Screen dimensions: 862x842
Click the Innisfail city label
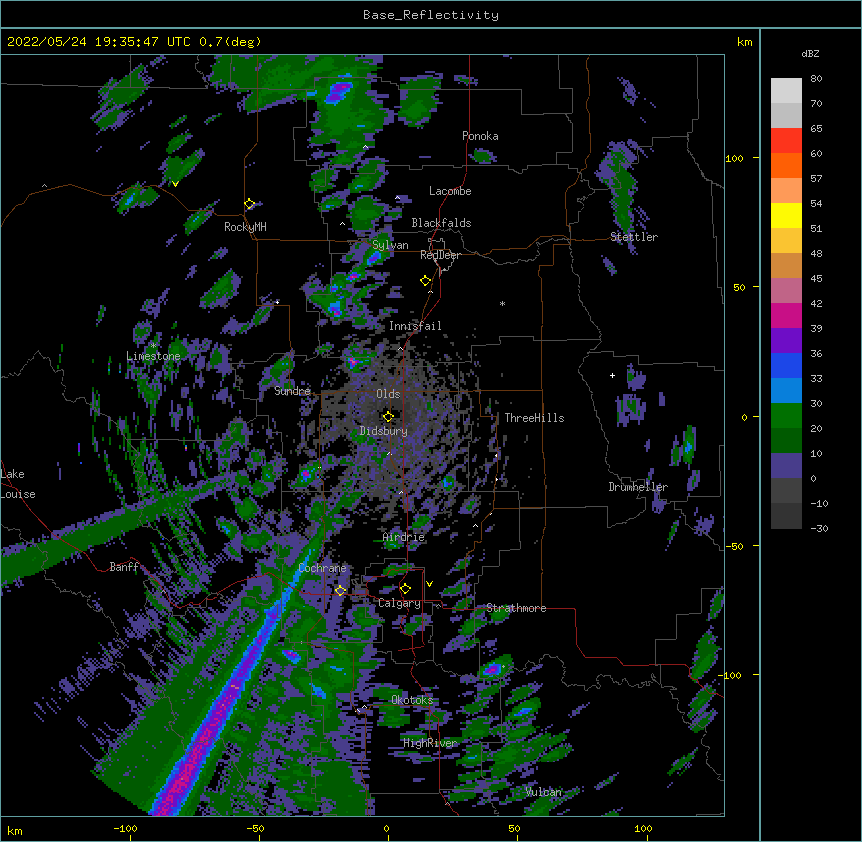415,326
